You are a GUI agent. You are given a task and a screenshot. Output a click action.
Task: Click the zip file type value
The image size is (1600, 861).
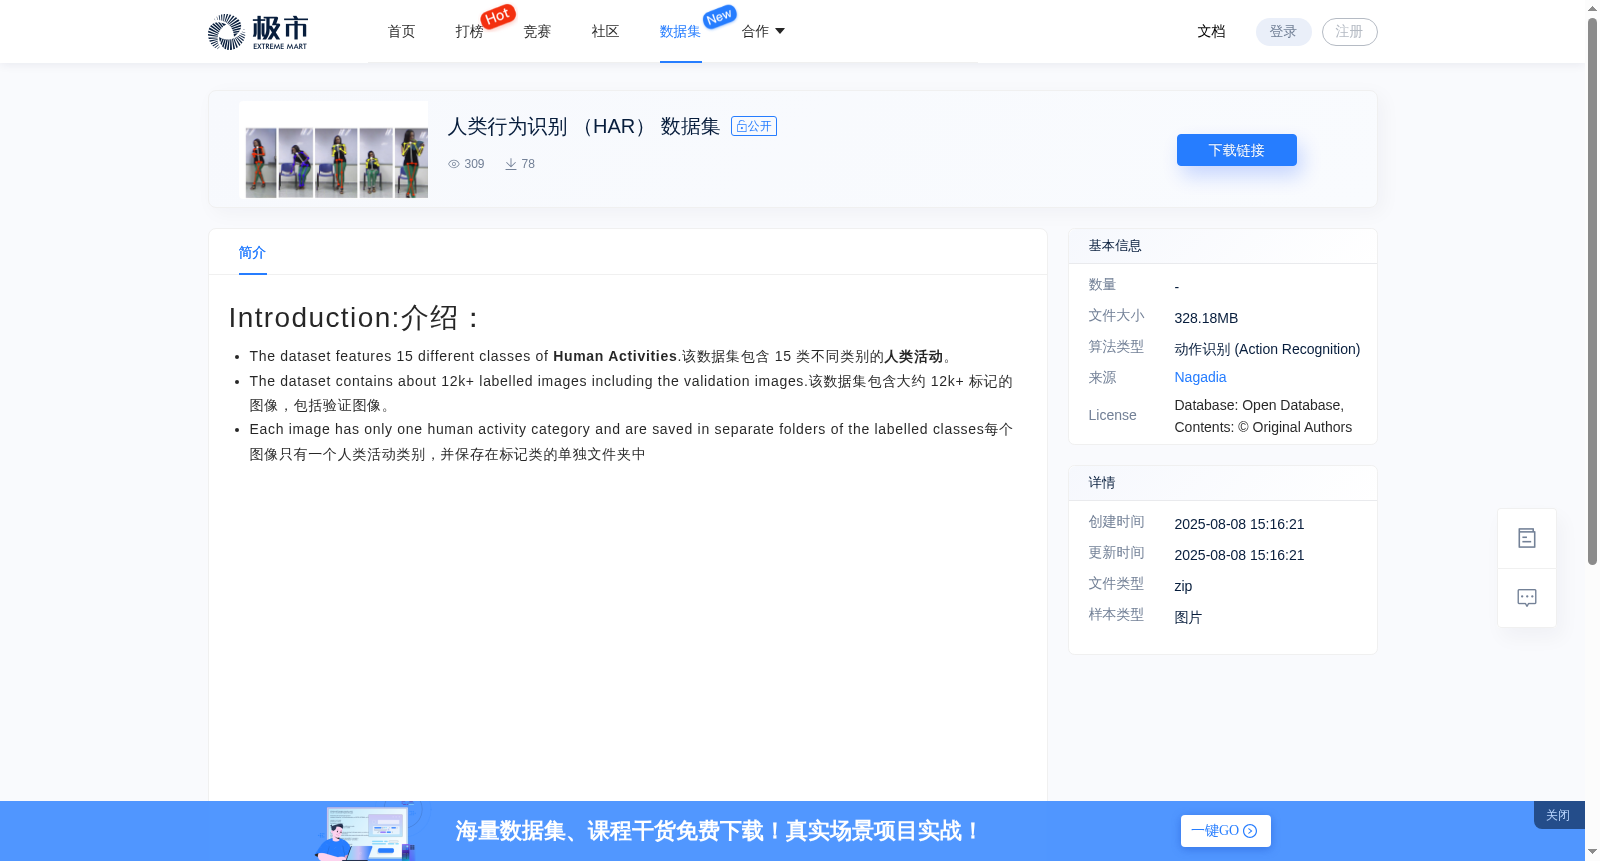tap(1183, 586)
